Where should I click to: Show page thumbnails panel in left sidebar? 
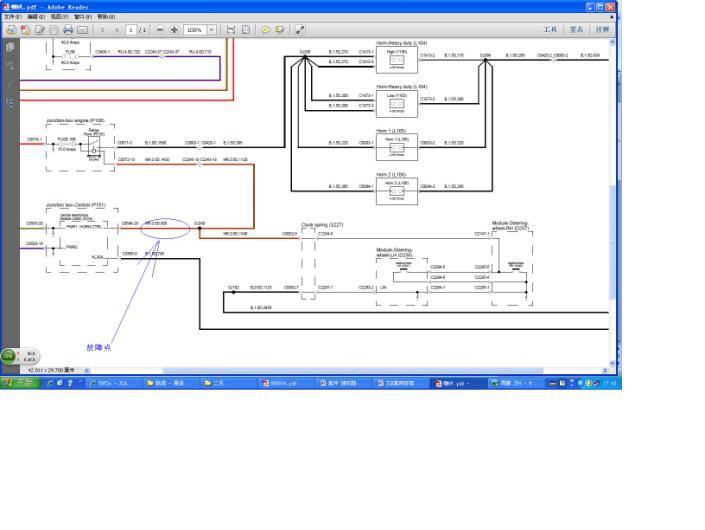(x=10, y=47)
